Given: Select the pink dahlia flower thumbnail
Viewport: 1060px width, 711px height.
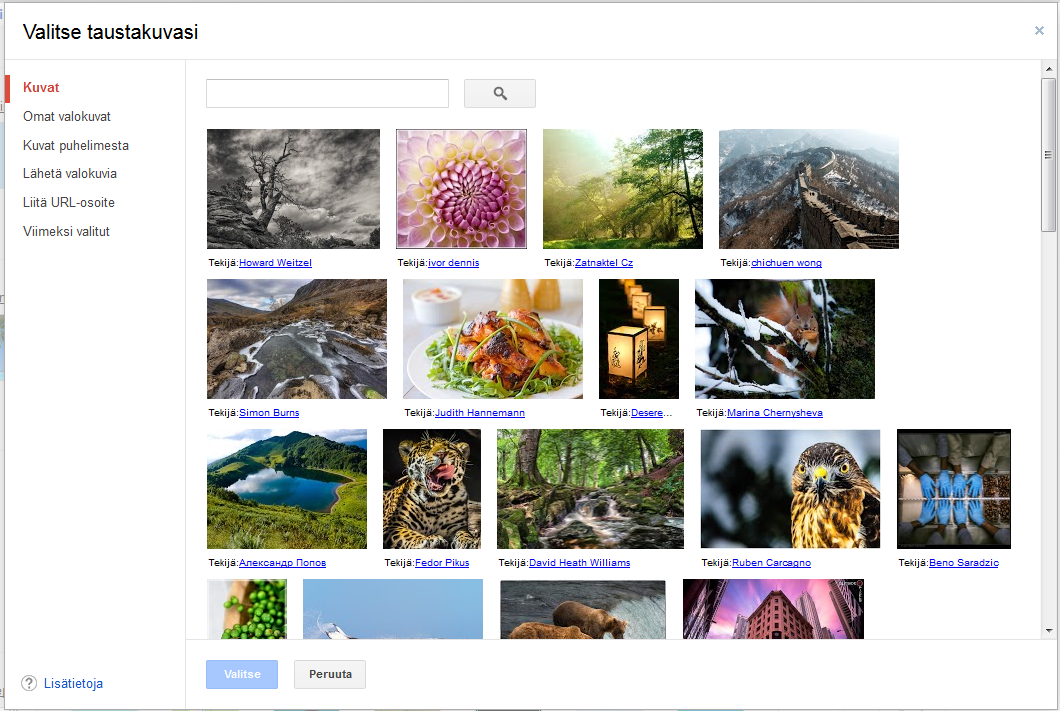Looking at the screenshot, I should click(x=461, y=188).
